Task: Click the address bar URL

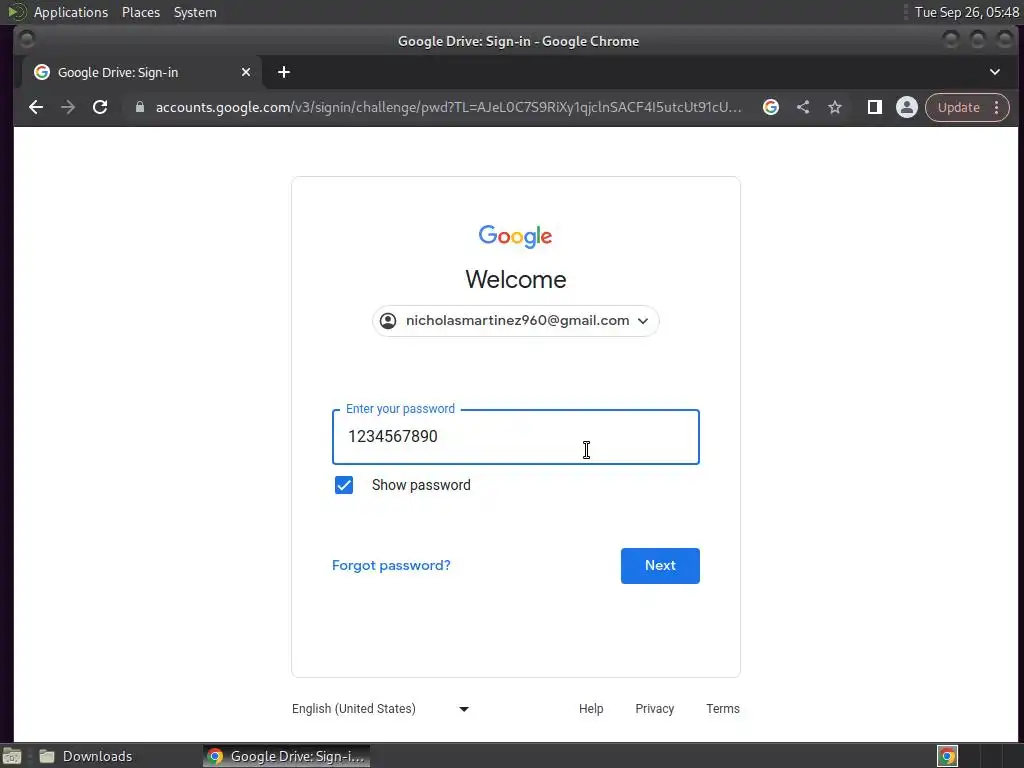Action: (x=449, y=107)
